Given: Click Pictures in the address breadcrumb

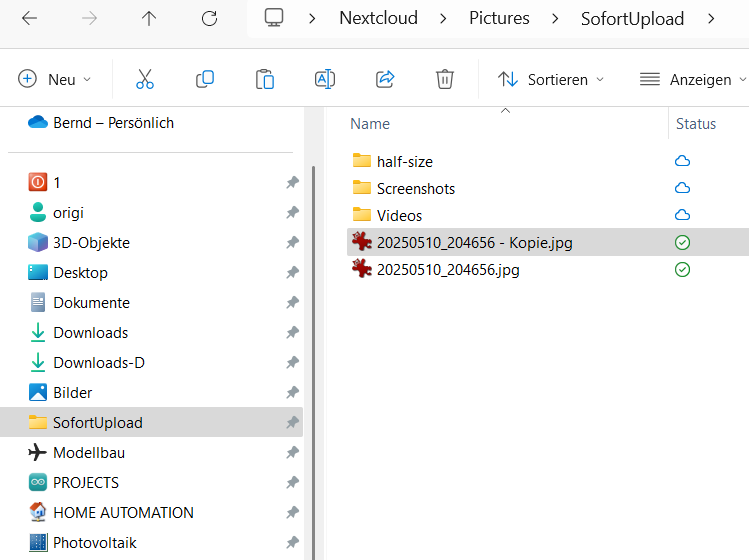Looking at the screenshot, I should pos(499,18).
